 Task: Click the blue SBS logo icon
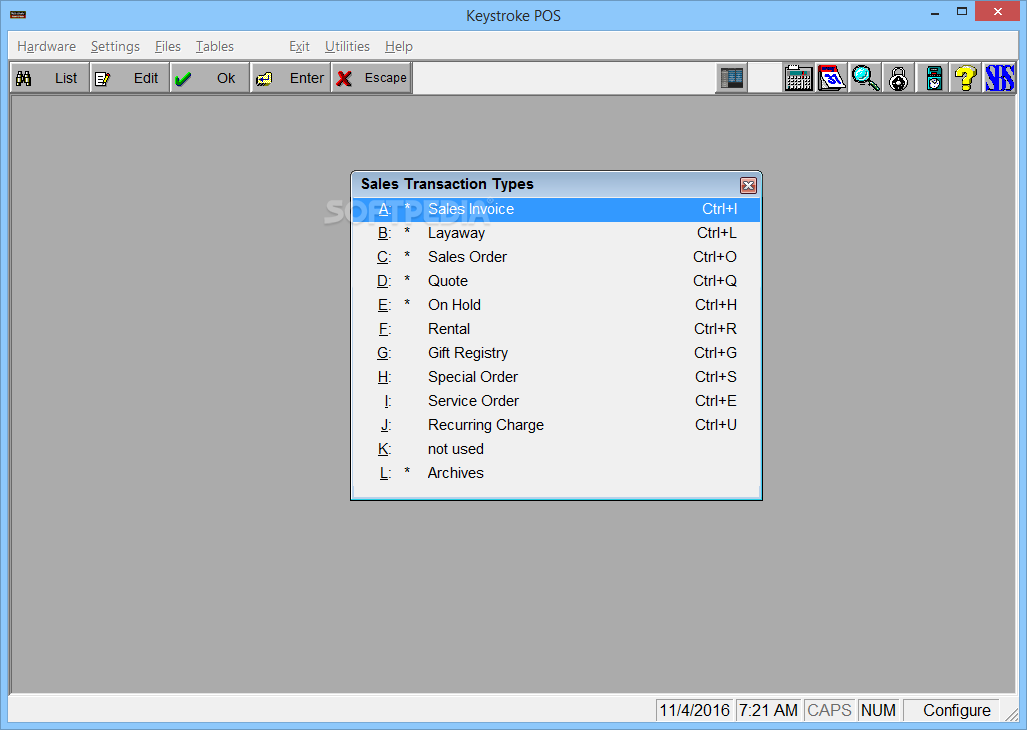tap(999, 79)
